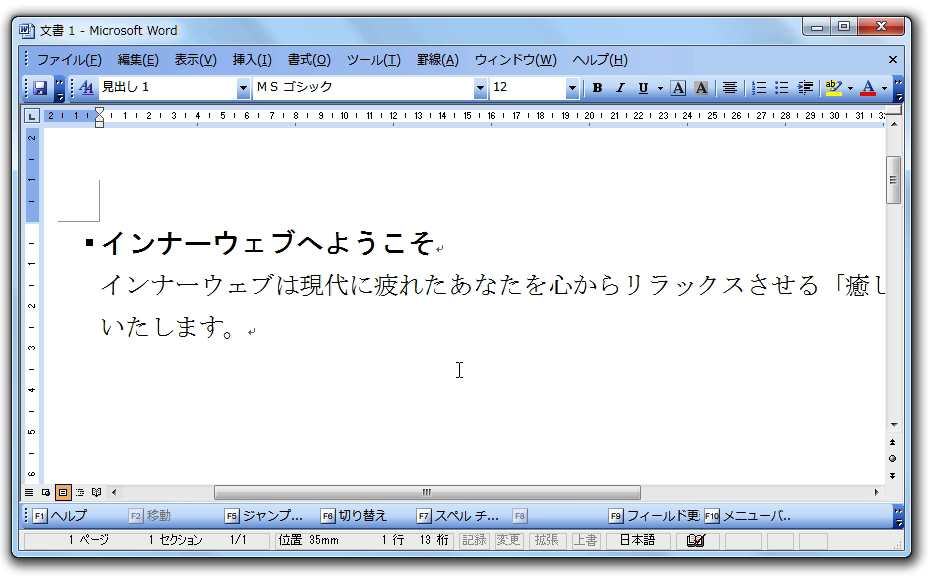Screen dimensions: 928x576
Task: Toggle the character border button
Action: (678, 88)
